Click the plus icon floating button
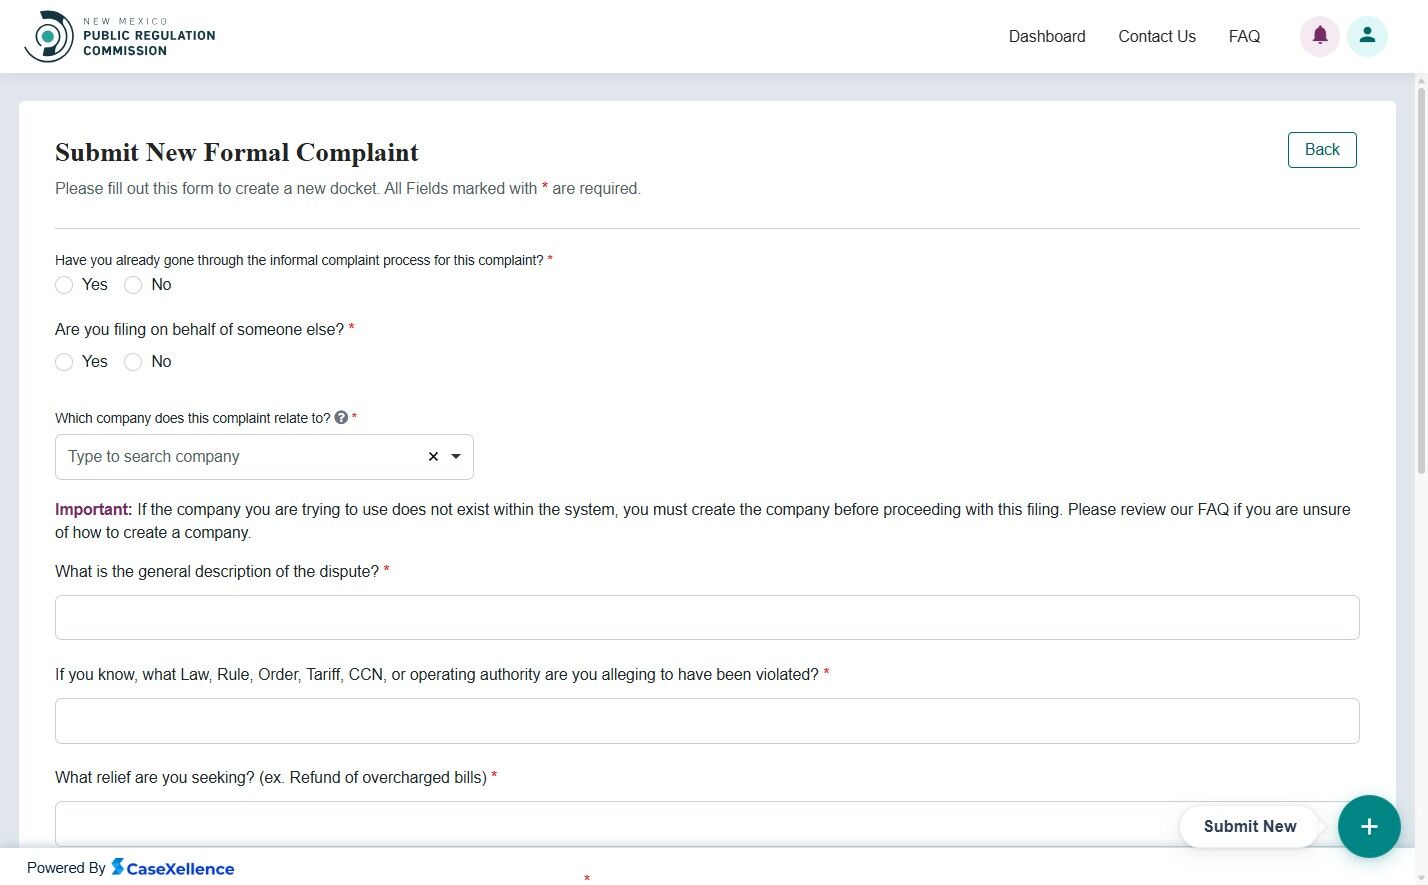The height and width of the screenshot is (885, 1428). click(x=1369, y=826)
